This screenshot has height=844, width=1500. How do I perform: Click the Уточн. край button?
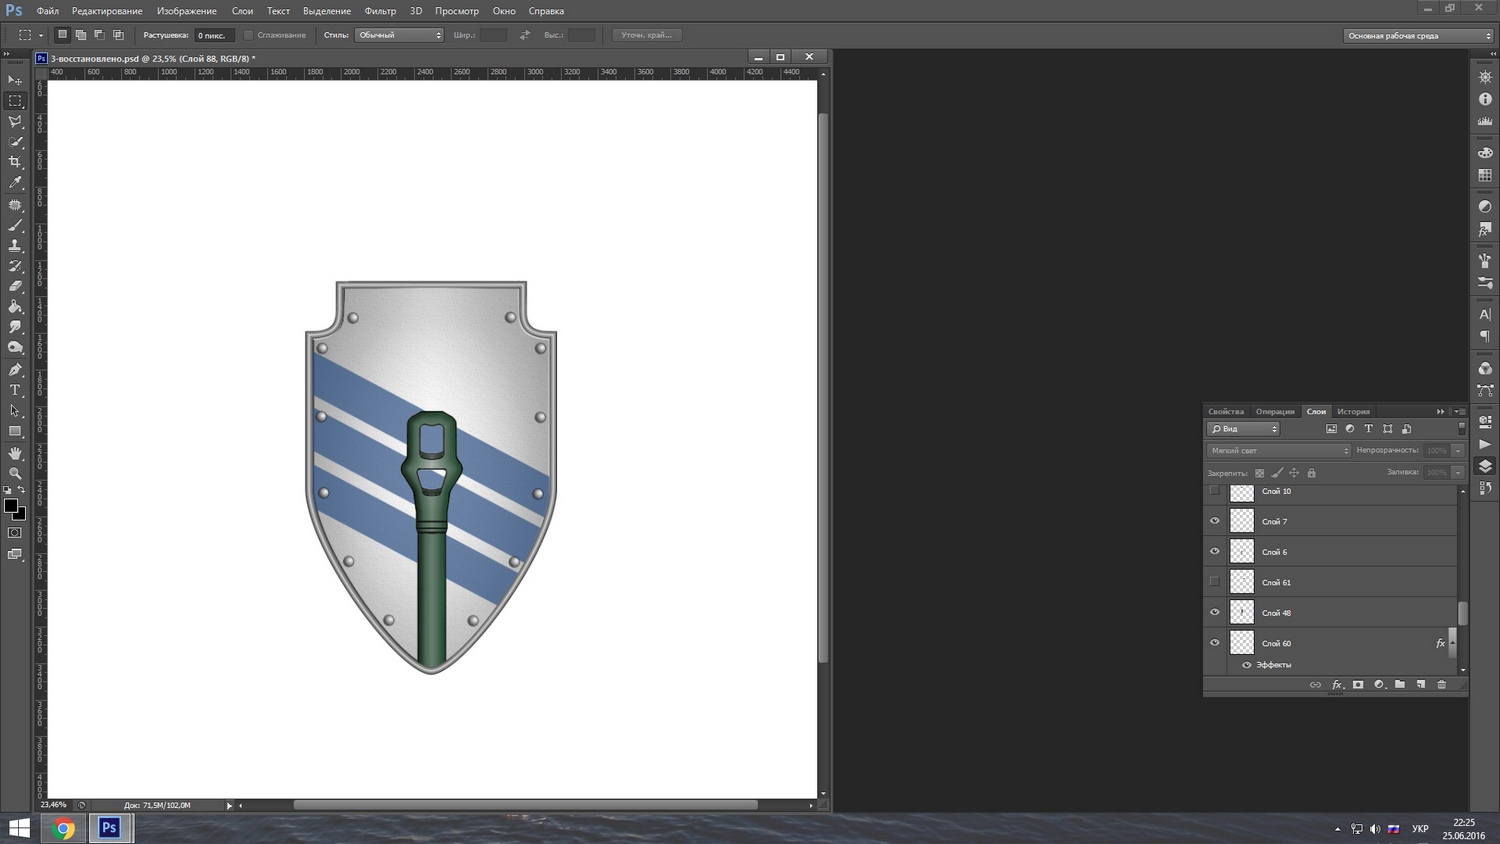646,35
